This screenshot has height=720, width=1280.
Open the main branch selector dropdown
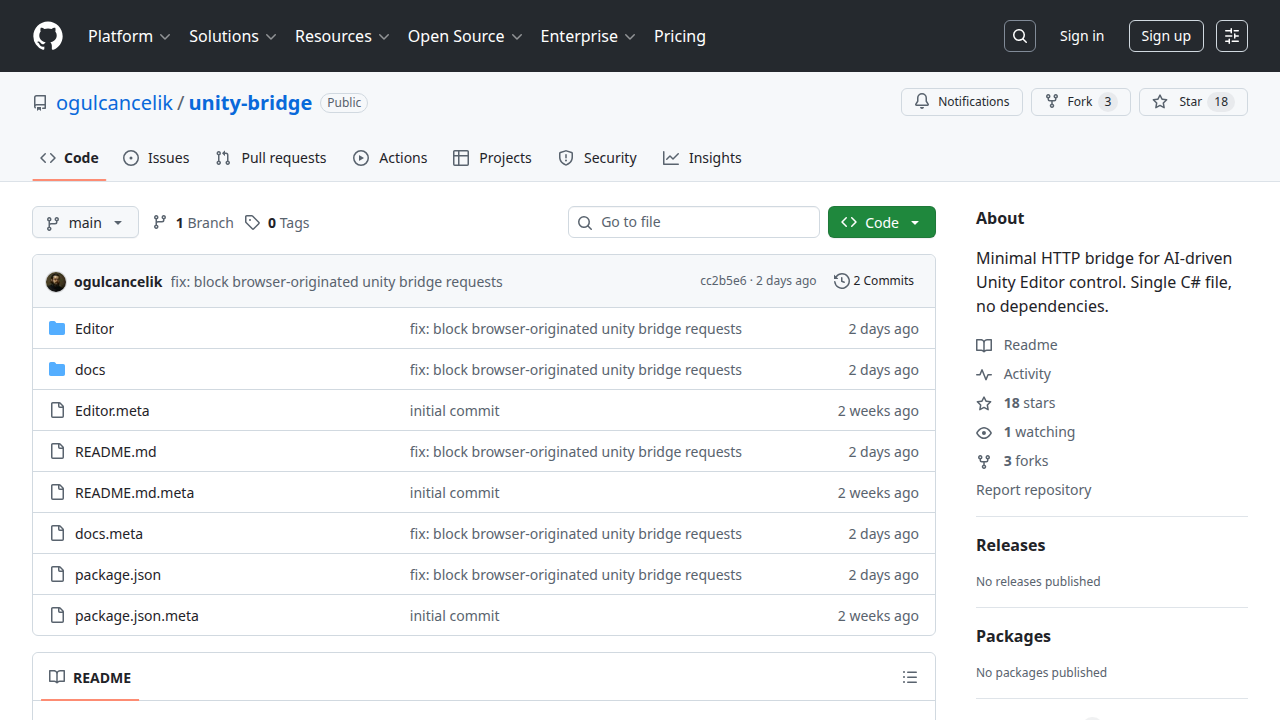click(85, 222)
